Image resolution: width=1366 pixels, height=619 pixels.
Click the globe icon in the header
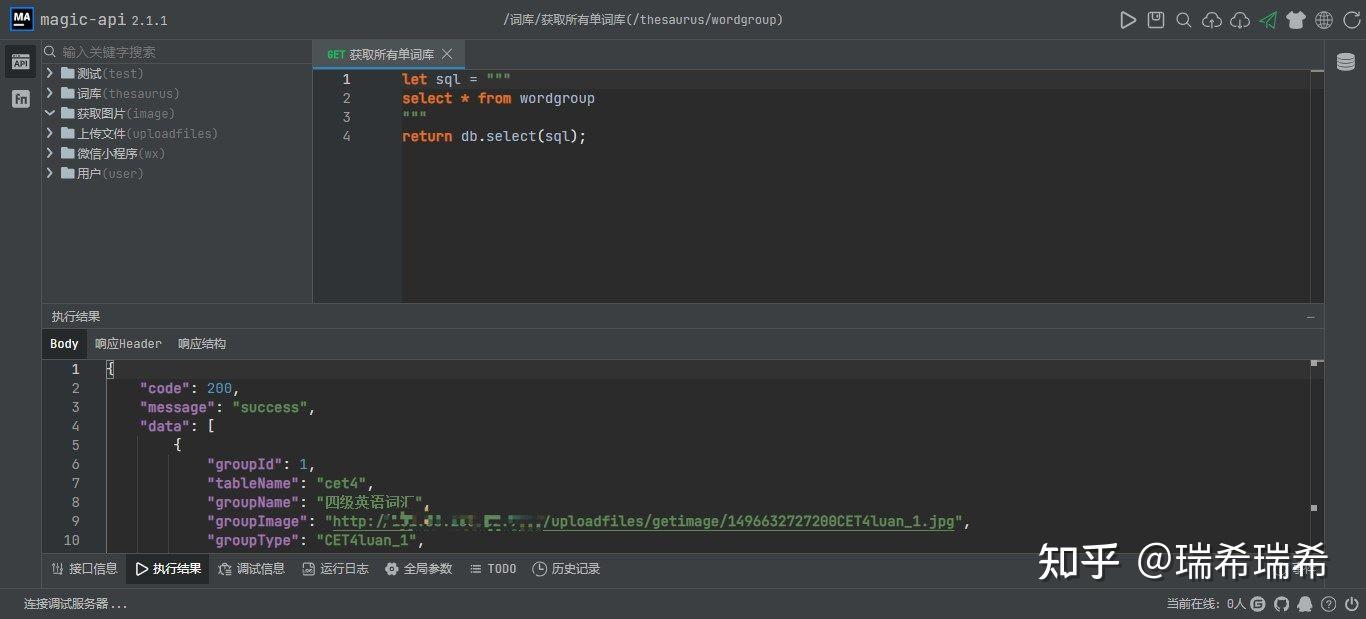[x=1324, y=20]
